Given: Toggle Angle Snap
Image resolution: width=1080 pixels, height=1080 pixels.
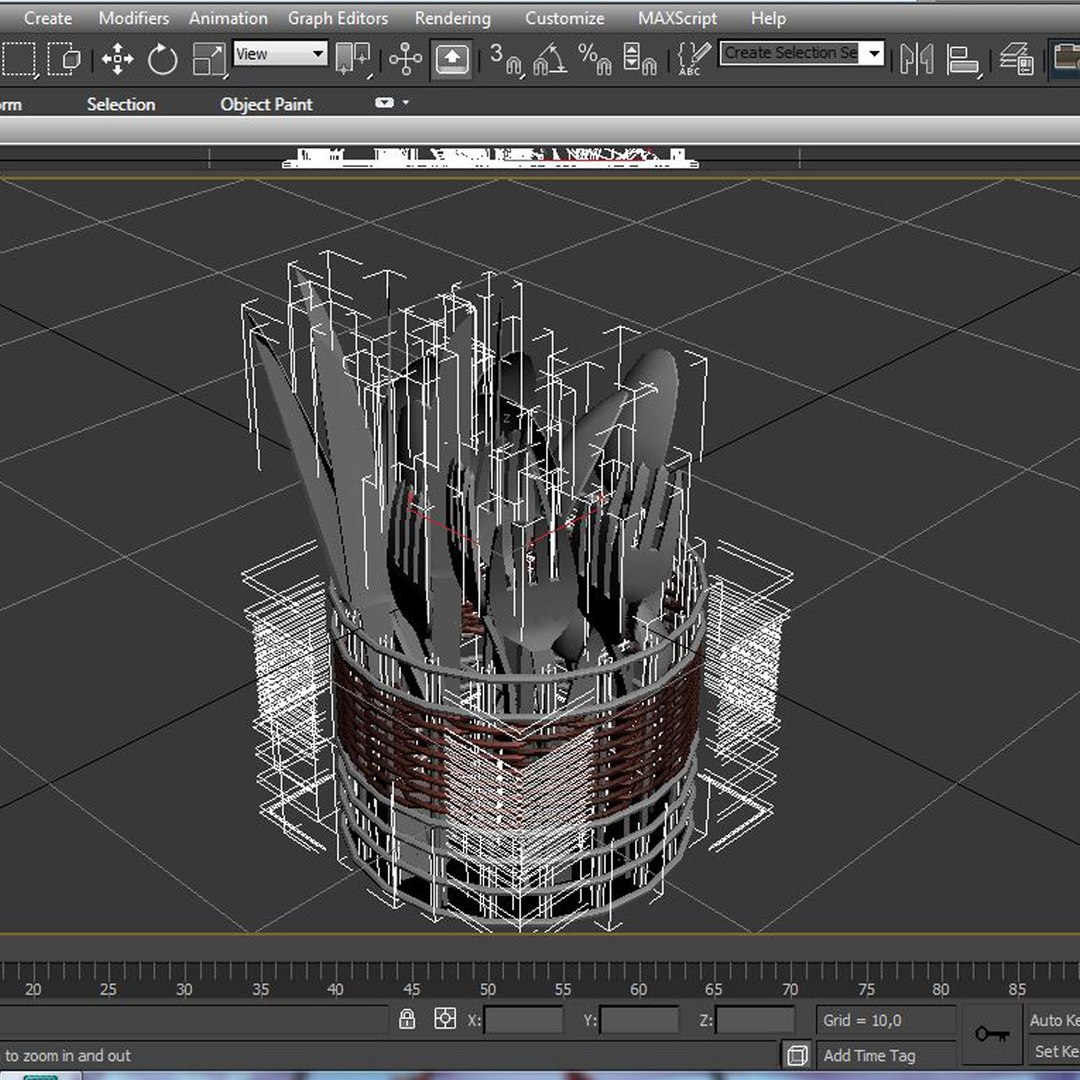Looking at the screenshot, I should (550, 59).
